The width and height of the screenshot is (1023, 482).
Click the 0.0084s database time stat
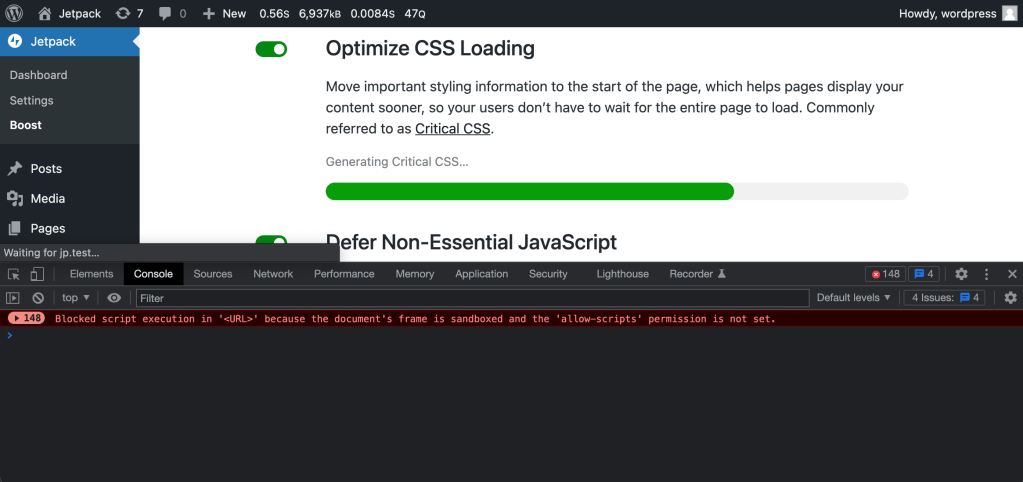(x=373, y=13)
